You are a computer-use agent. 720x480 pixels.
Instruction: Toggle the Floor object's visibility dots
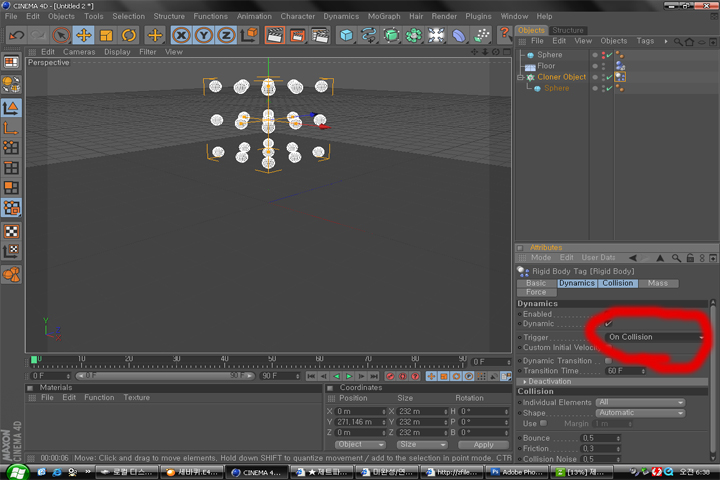click(x=603, y=66)
